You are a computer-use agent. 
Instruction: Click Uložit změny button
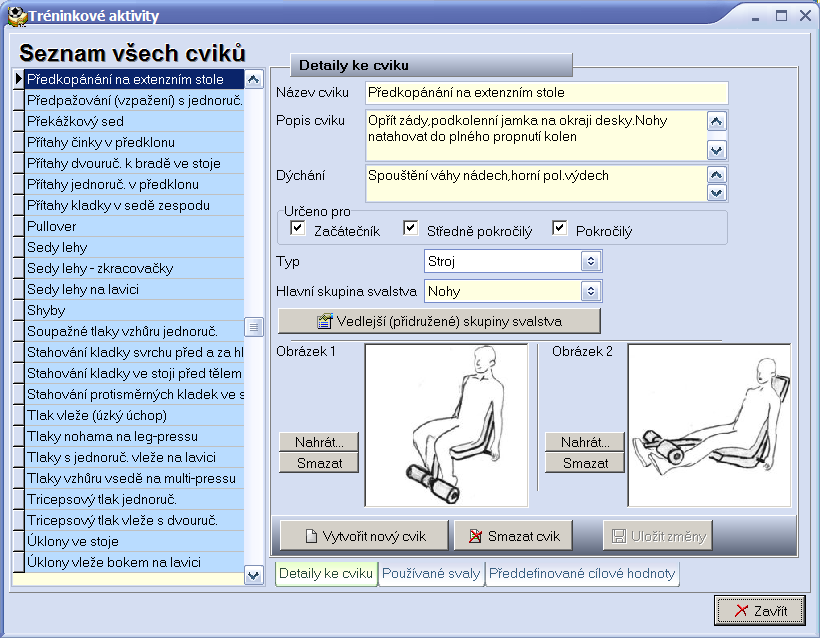tap(658, 536)
